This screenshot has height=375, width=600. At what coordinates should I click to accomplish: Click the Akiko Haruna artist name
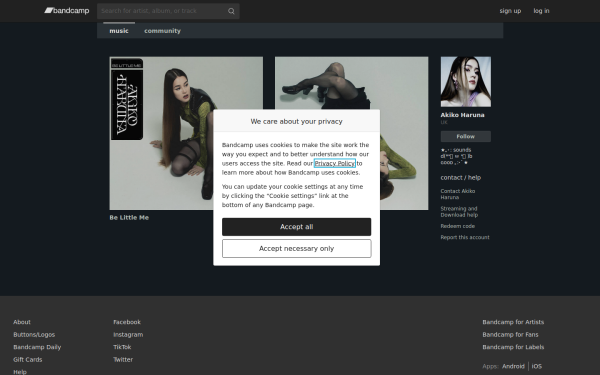coord(462,115)
